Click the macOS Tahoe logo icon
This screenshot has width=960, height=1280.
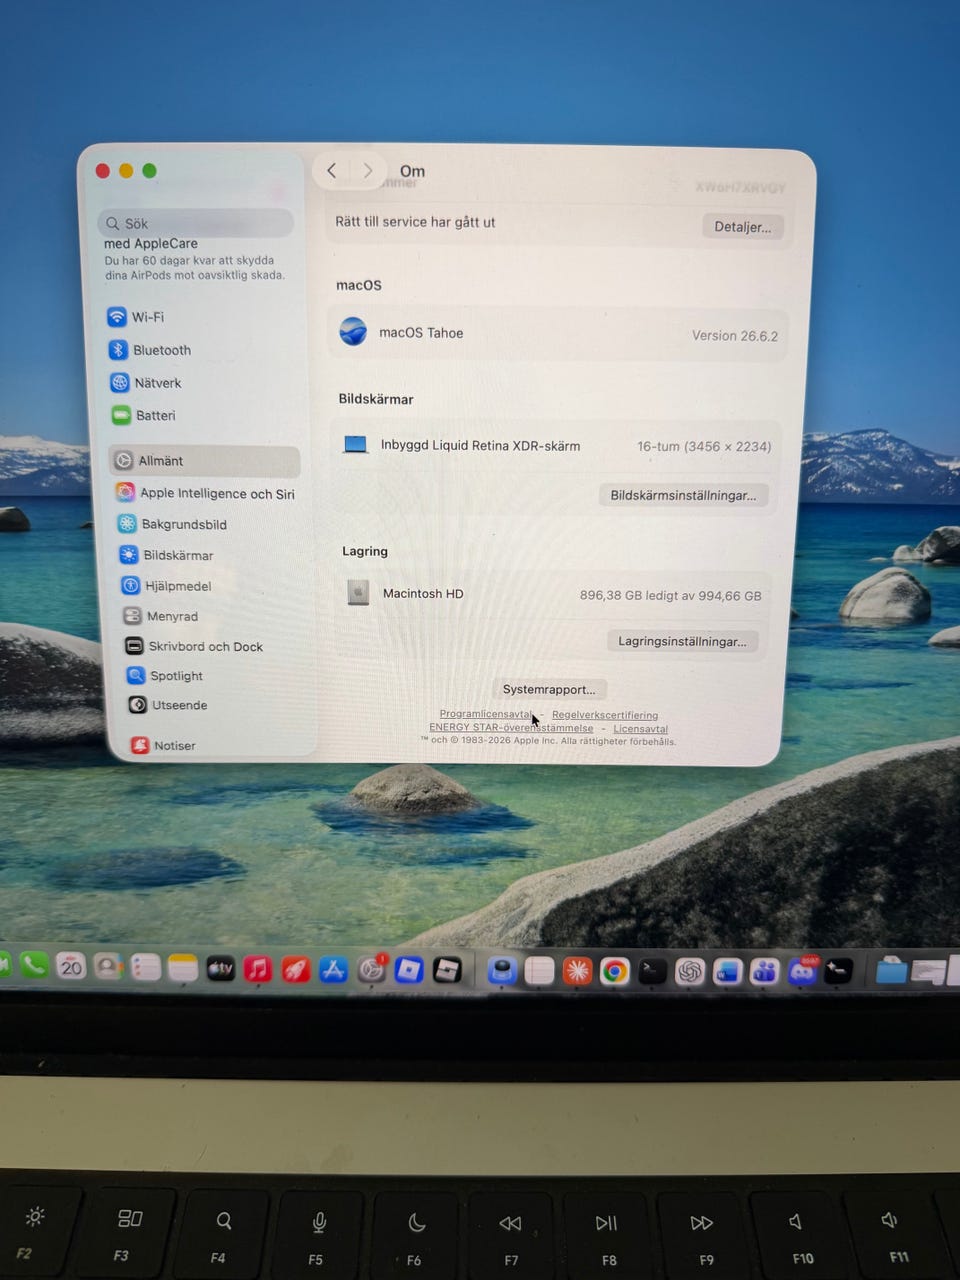click(353, 331)
